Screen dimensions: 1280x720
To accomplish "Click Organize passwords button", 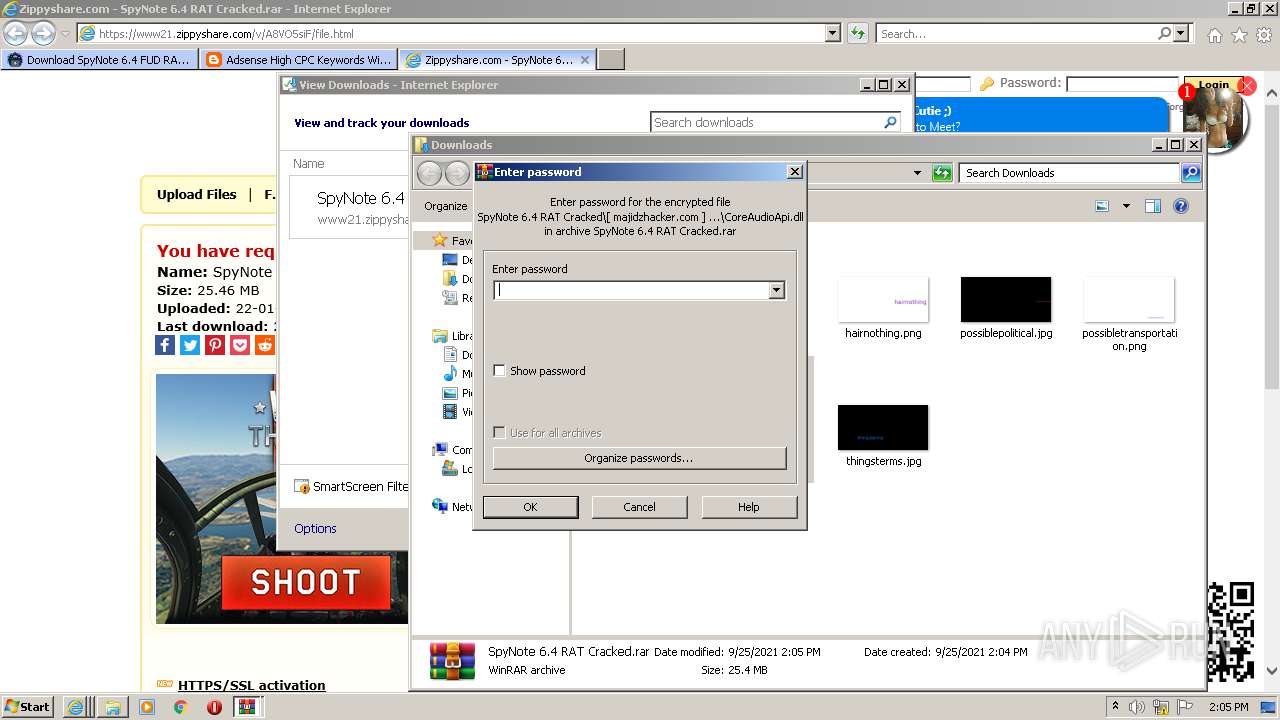I will [x=639, y=458].
